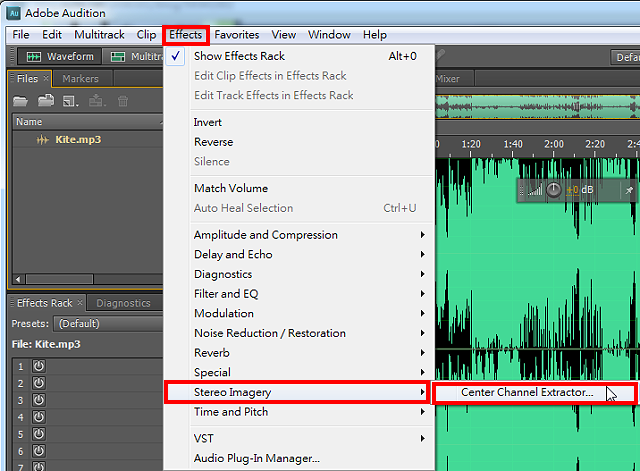Toggle power for effects slot 3
640x471 pixels.
39,400
